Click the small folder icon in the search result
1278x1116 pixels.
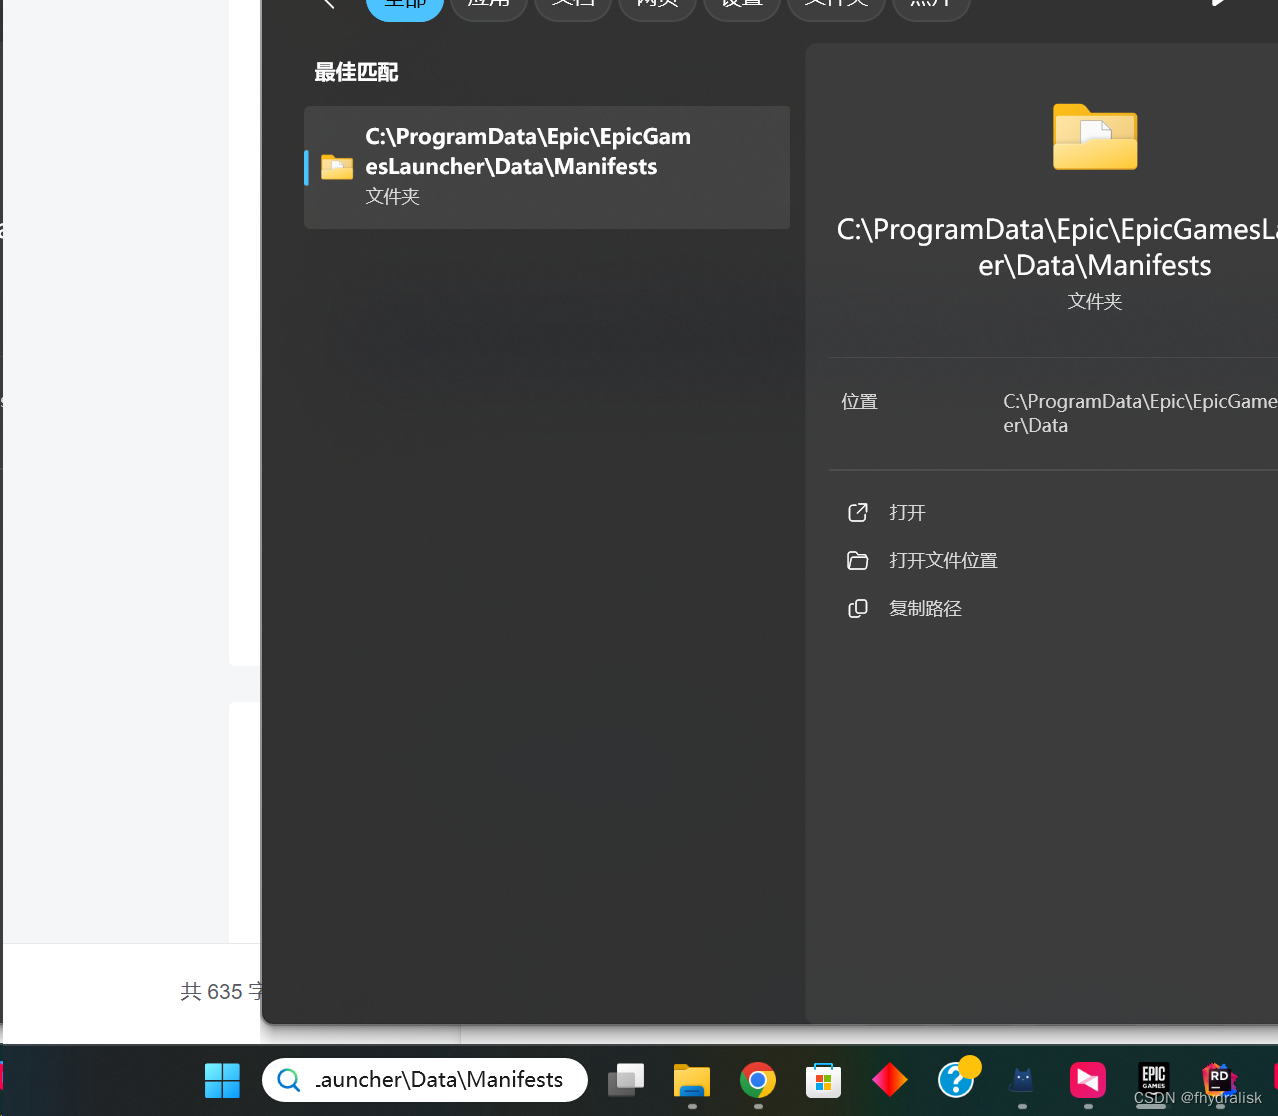click(337, 167)
